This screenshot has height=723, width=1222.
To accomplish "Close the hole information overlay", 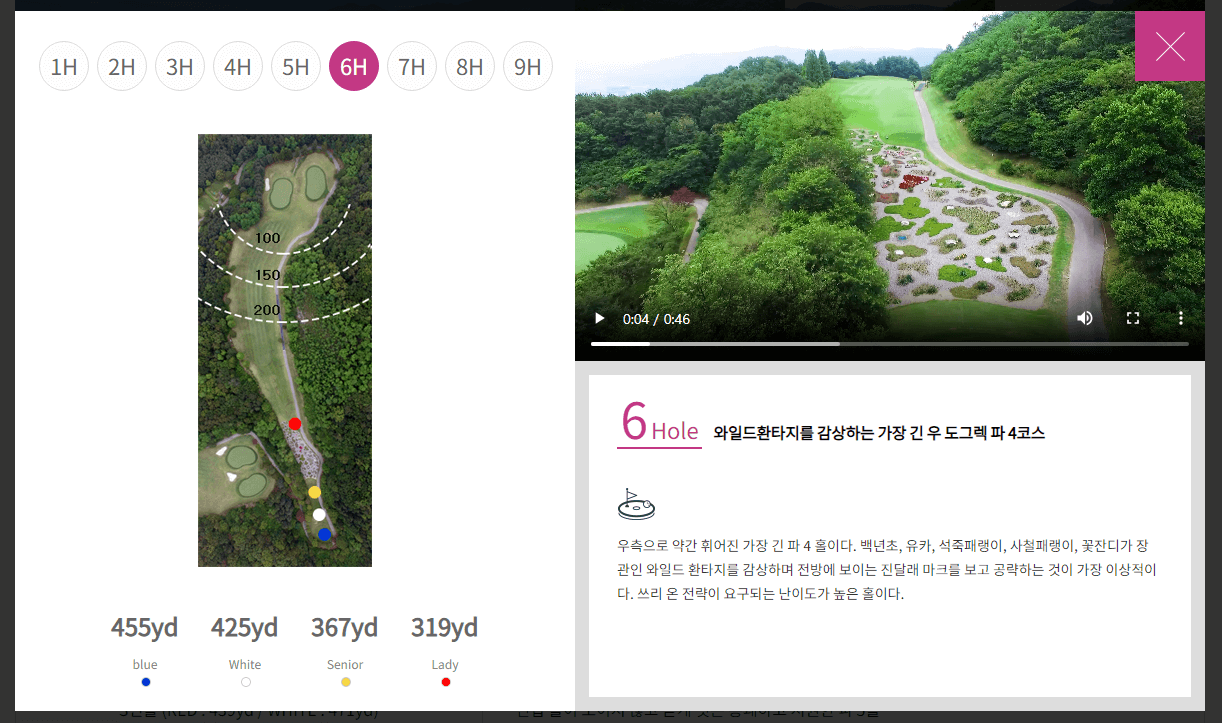I will (1170, 46).
